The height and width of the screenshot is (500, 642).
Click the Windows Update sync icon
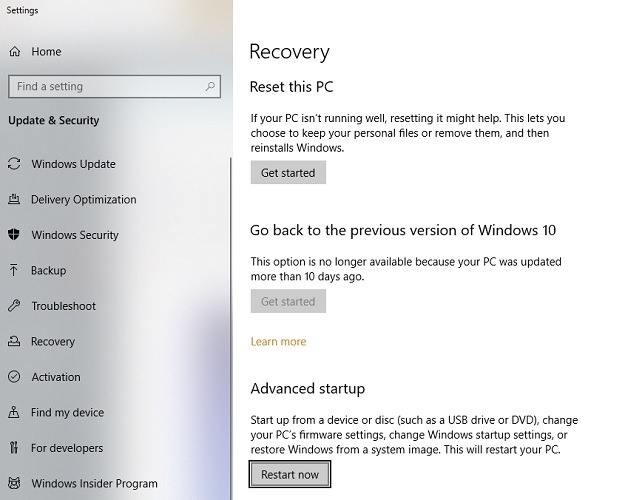(x=14, y=164)
